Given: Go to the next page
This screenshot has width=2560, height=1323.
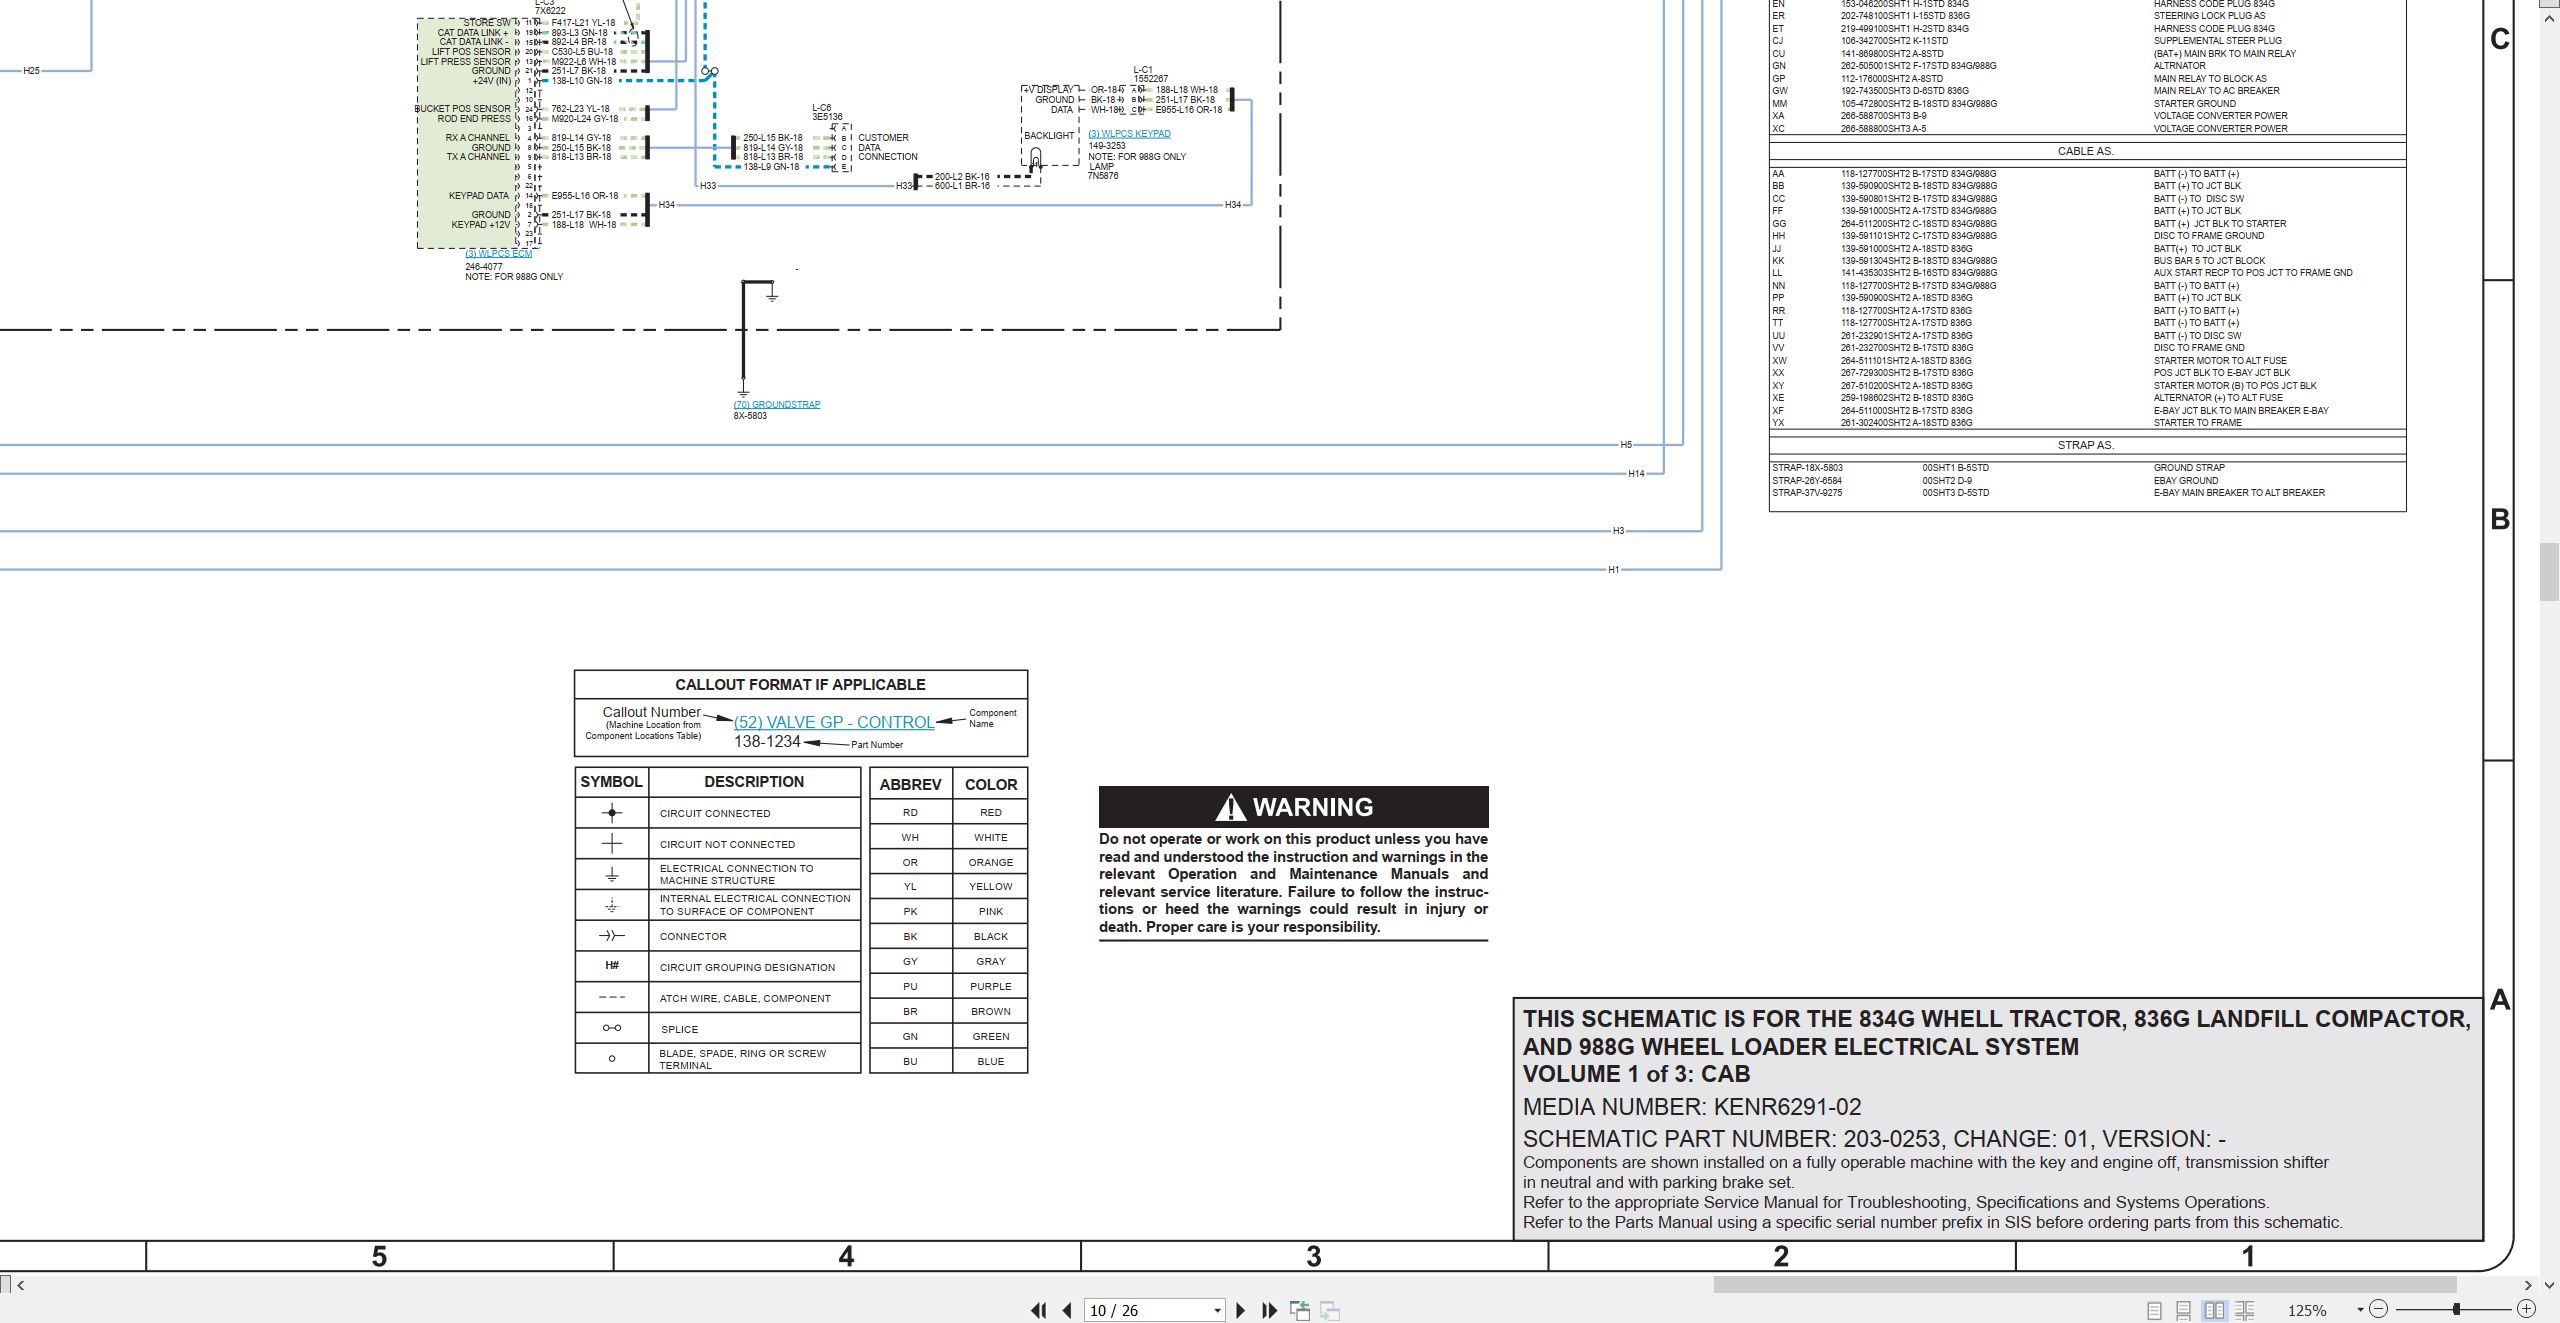Looking at the screenshot, I should [x=1241, y=1310].
